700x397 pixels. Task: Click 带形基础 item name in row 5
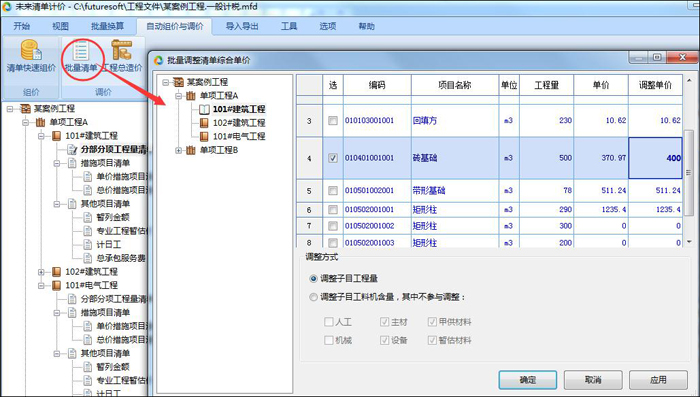pyautogui.click(x=429, y=191)
